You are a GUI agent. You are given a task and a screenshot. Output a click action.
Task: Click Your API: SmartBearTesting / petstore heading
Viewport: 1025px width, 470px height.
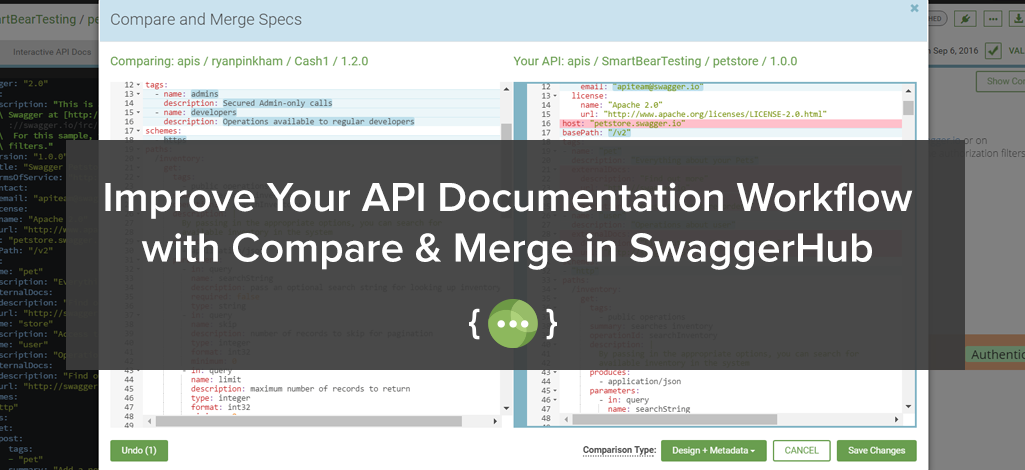point(655,61)
